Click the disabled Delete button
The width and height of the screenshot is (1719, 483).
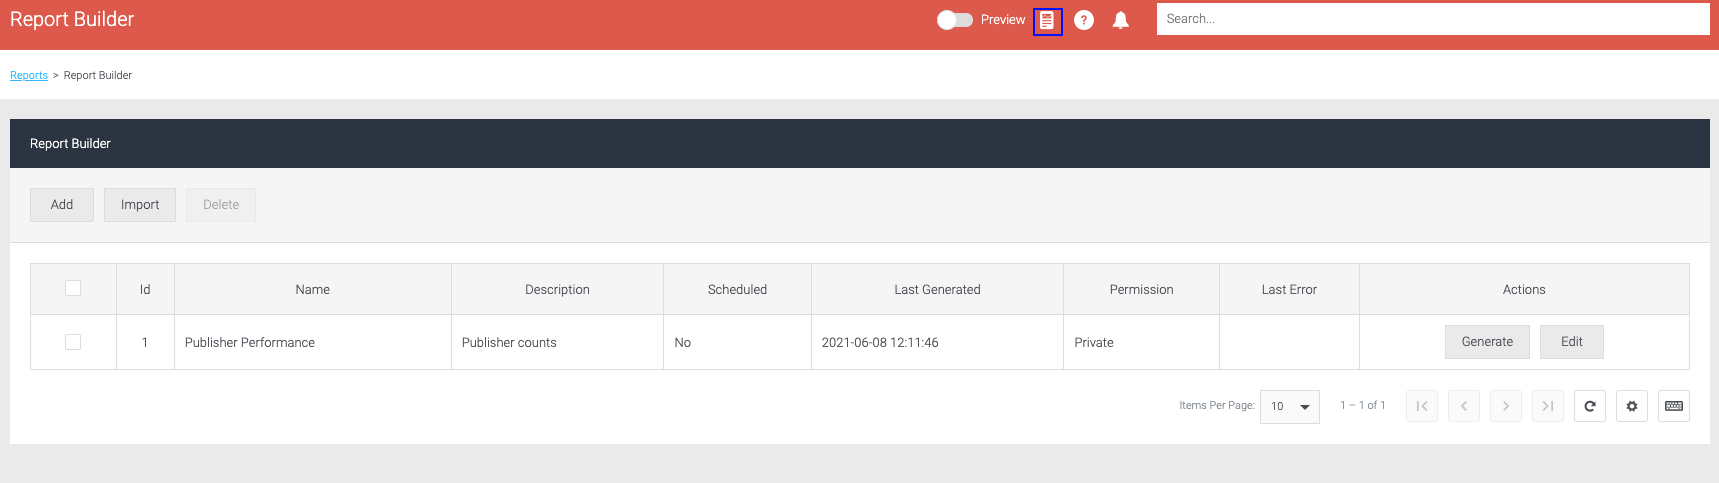(221, 205)
